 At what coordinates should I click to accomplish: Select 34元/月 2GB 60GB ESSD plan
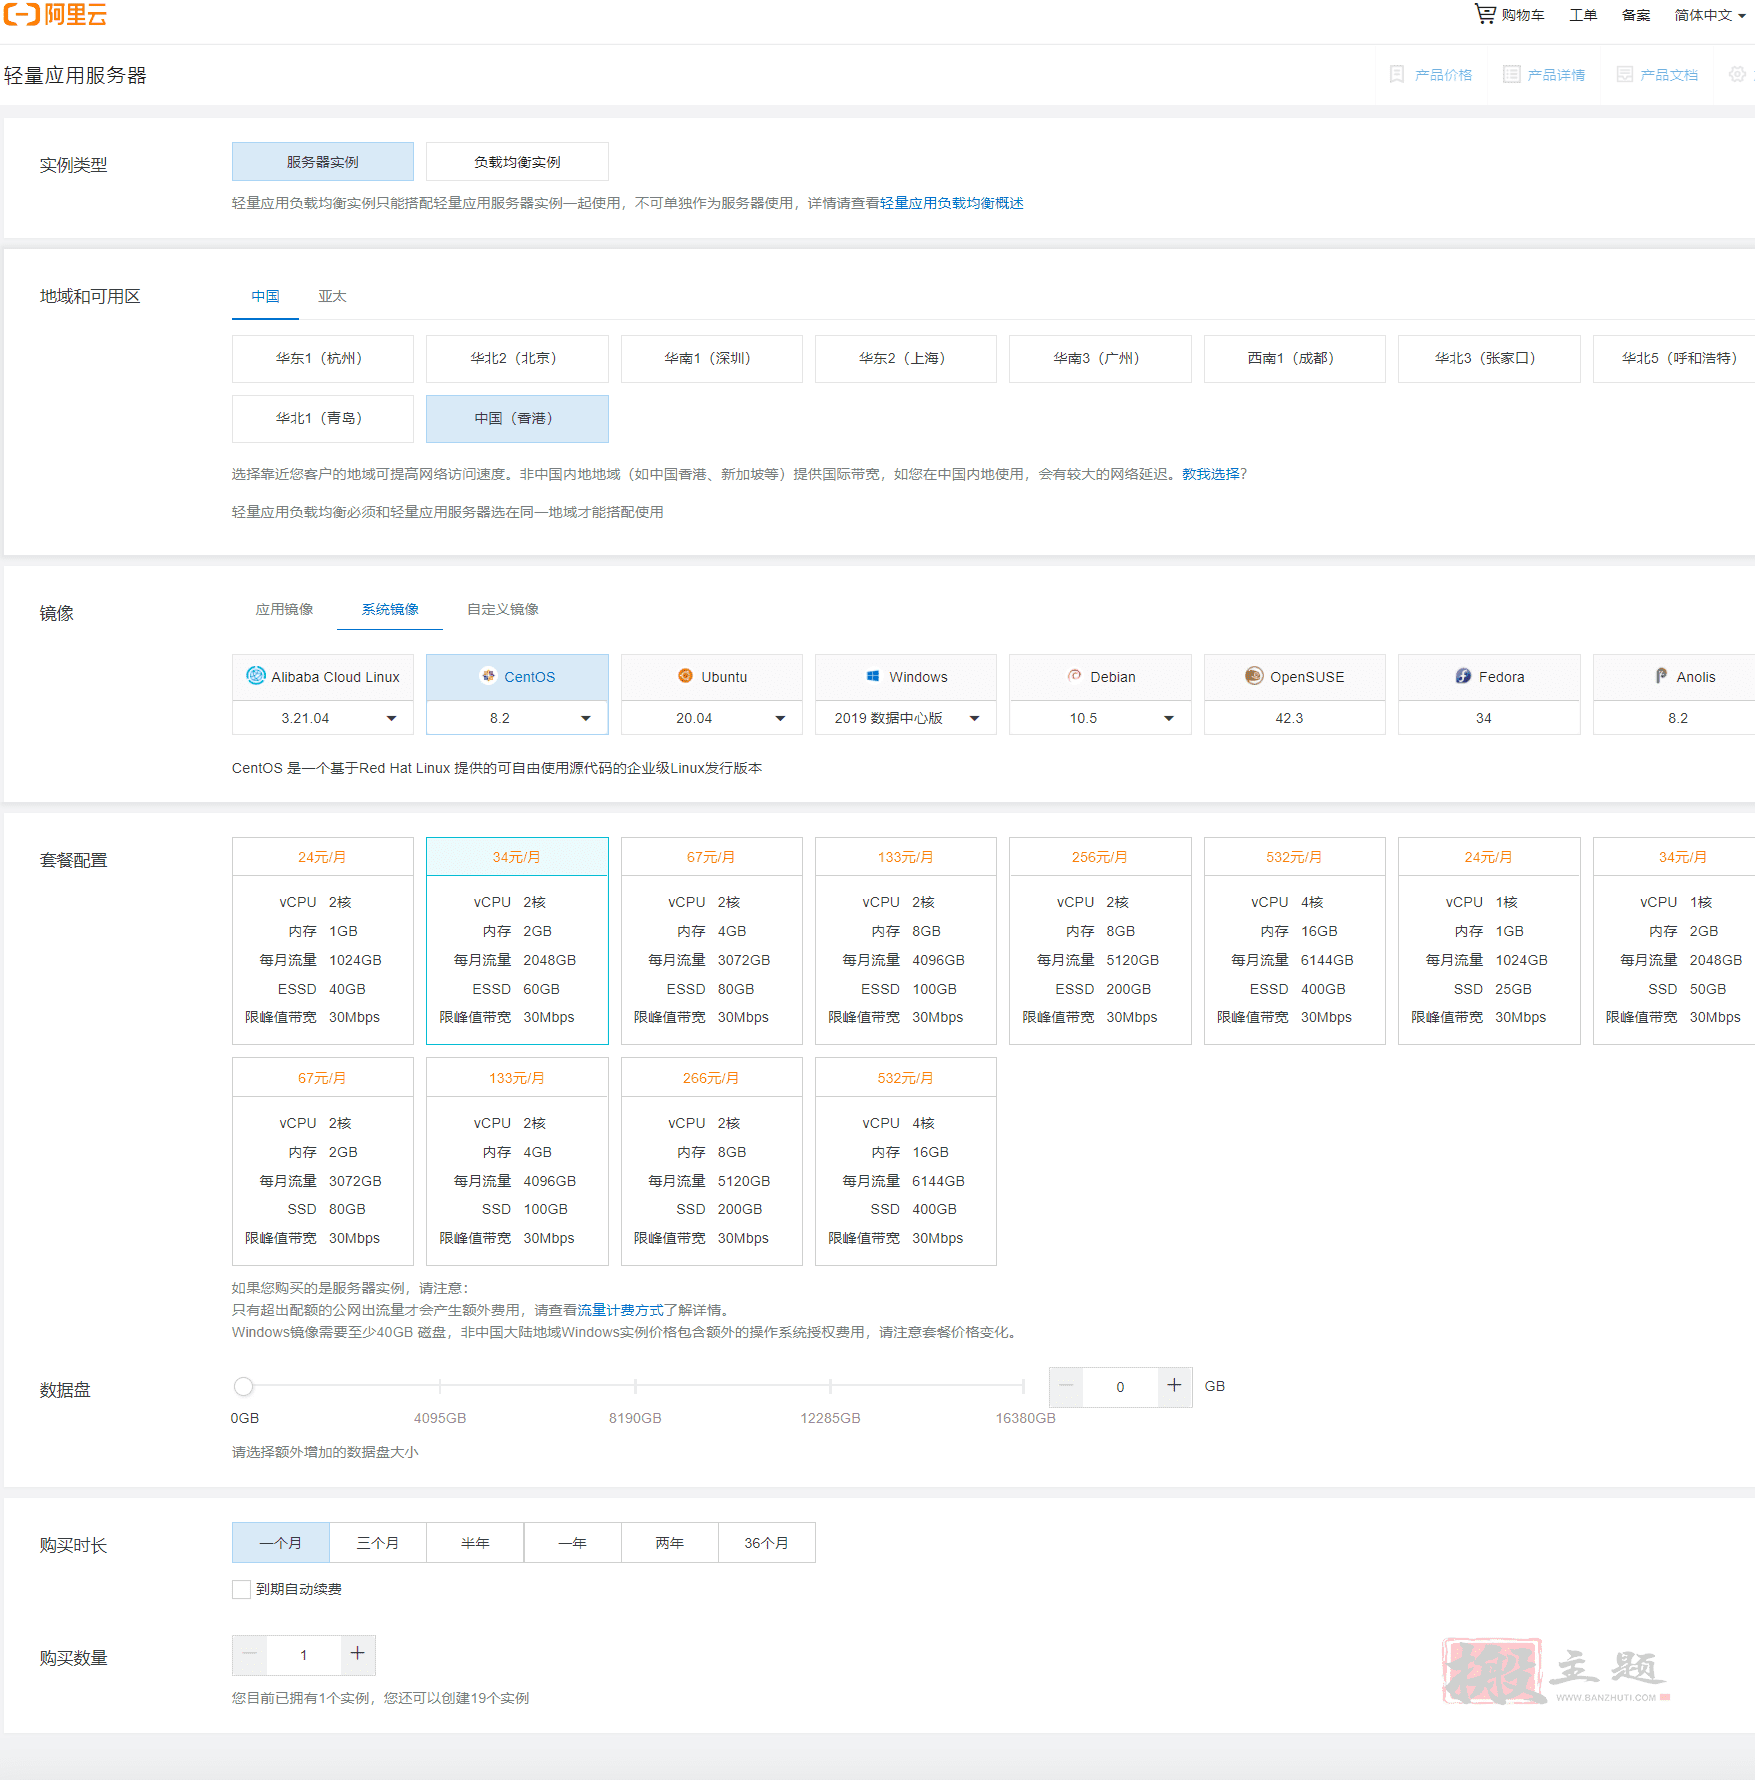tap(517, 941)
